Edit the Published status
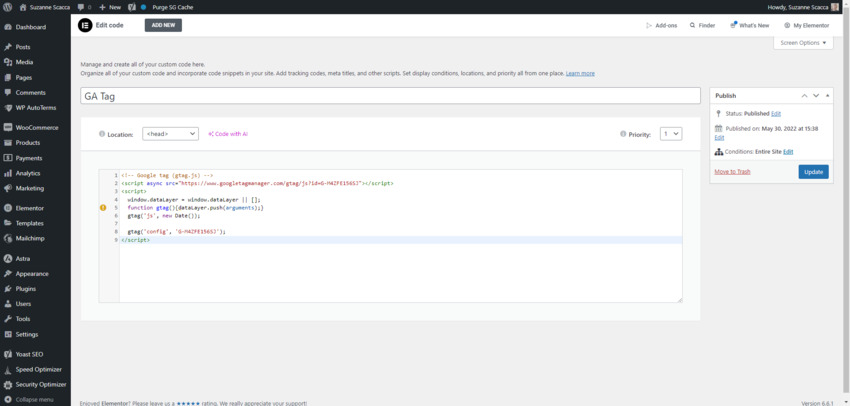This screenshot has height=406, width=850. [776, 114]
